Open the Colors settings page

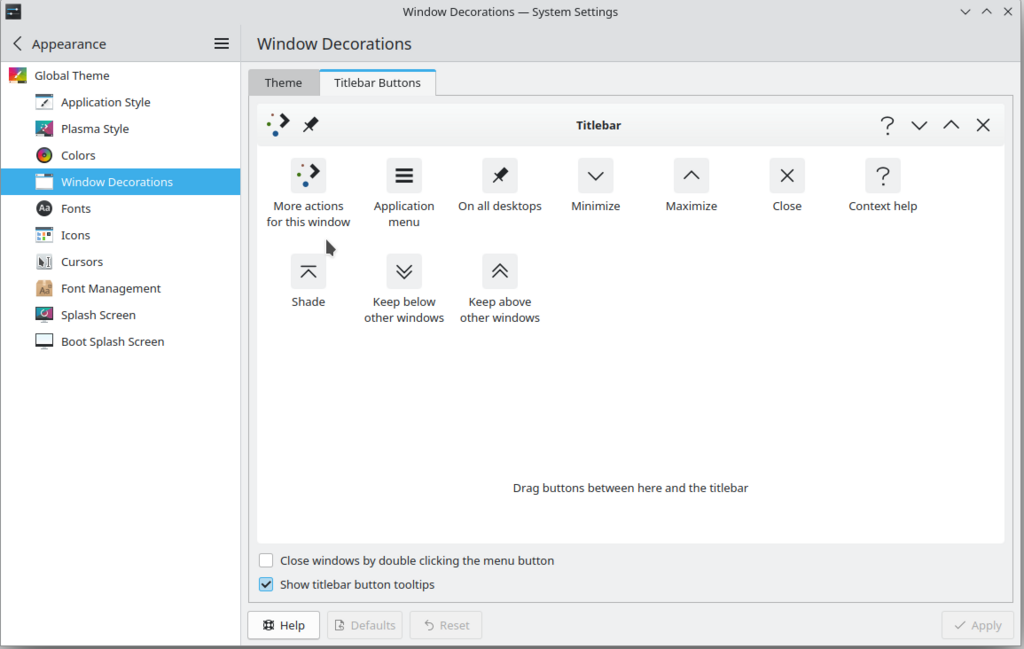(x=78, y=156)
